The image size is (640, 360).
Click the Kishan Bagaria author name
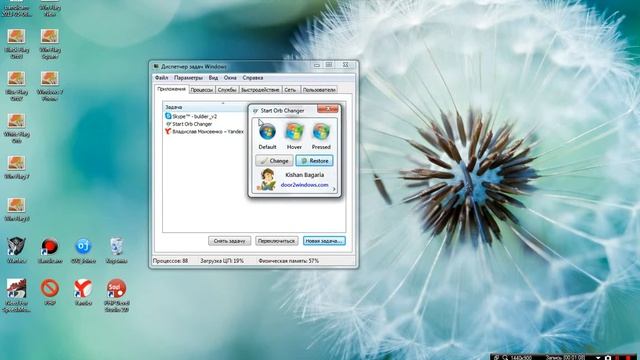click(x=304, y=175)
